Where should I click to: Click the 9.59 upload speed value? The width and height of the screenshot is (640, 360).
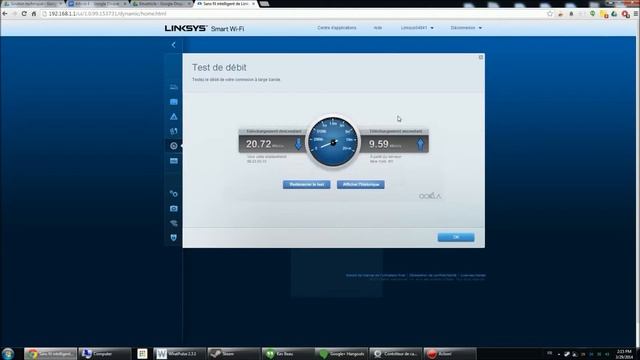379,144
